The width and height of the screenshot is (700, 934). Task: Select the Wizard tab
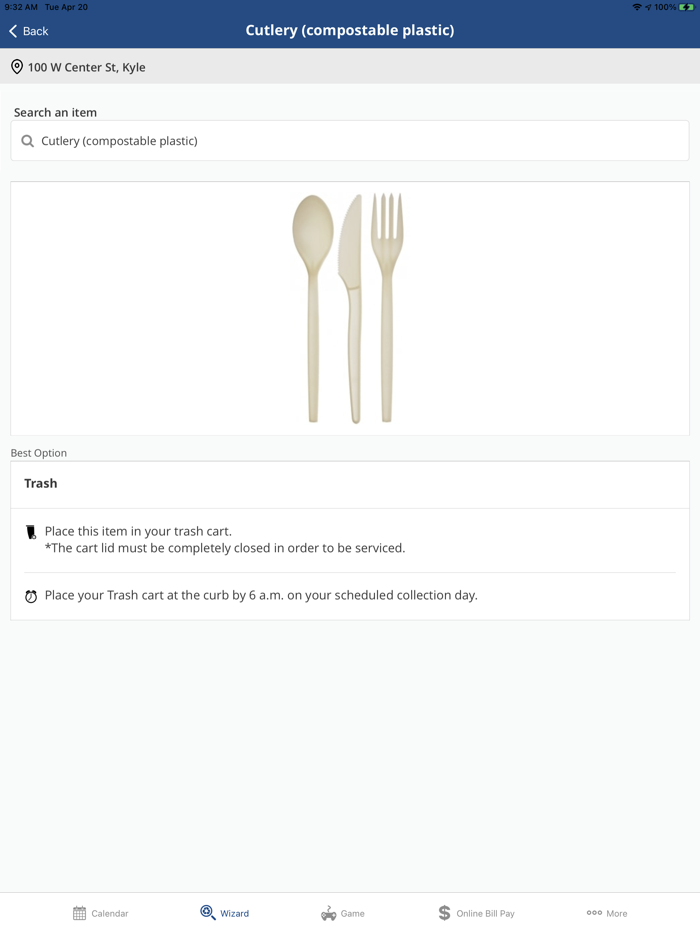[x=224, y=913]
